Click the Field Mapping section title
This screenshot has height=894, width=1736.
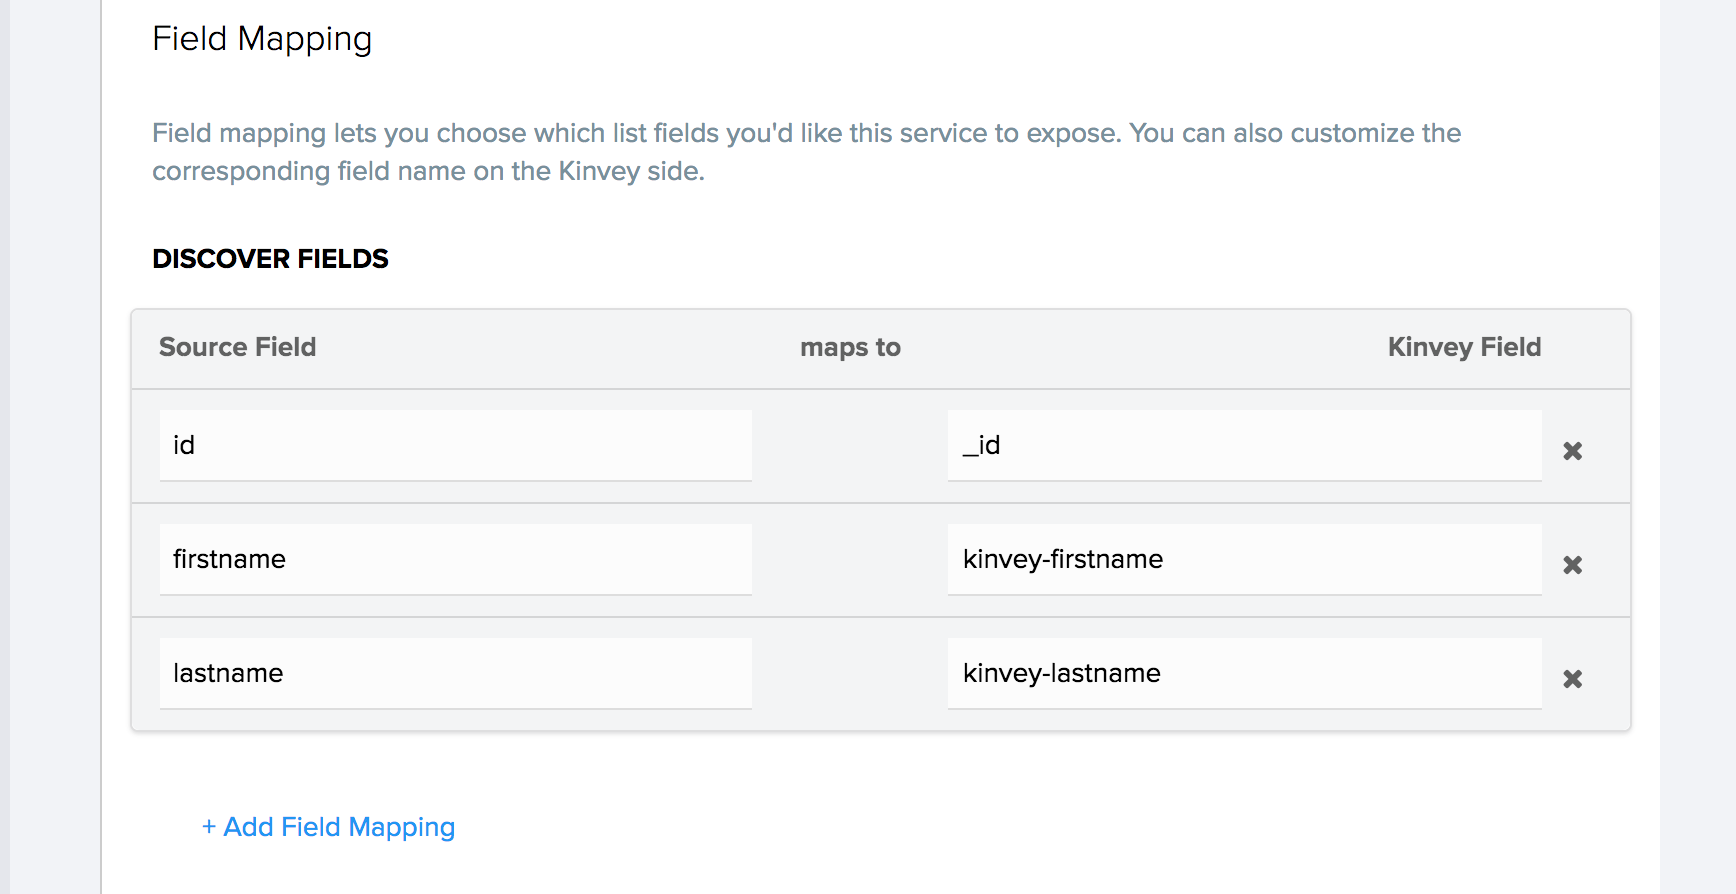point(262,39)
